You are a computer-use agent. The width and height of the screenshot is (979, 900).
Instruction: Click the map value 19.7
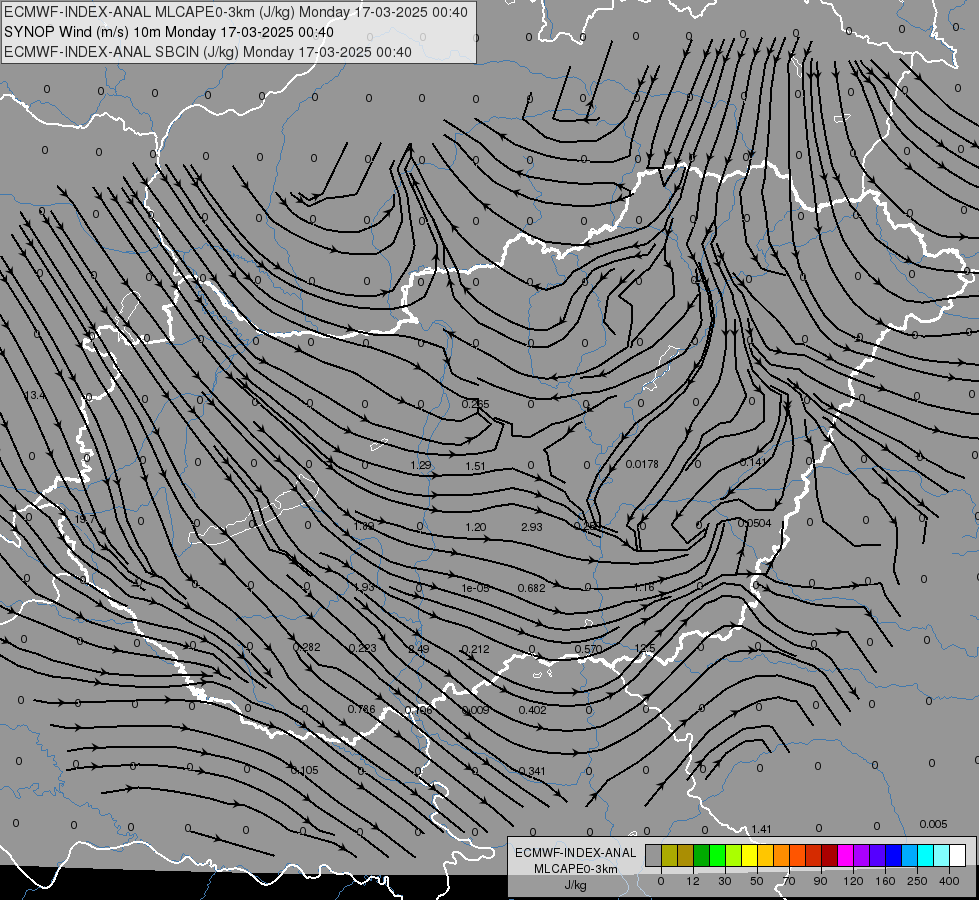85,519
